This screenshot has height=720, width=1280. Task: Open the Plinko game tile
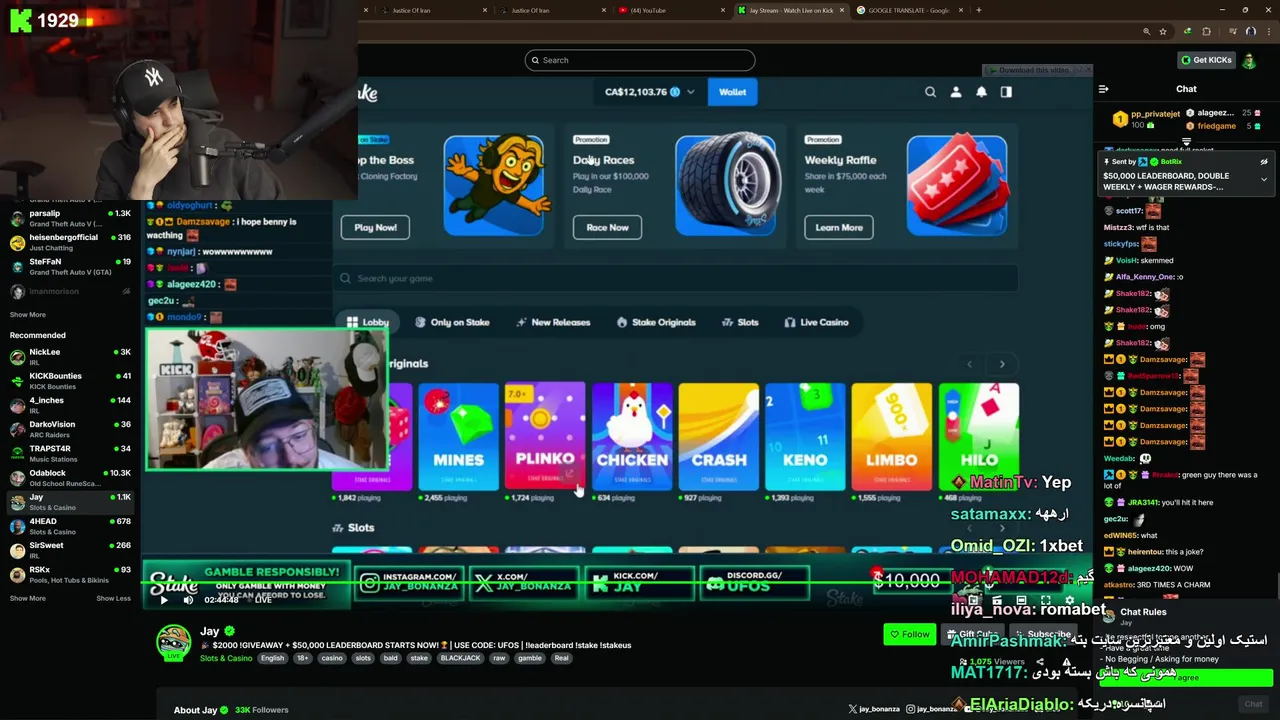(545, 436)
